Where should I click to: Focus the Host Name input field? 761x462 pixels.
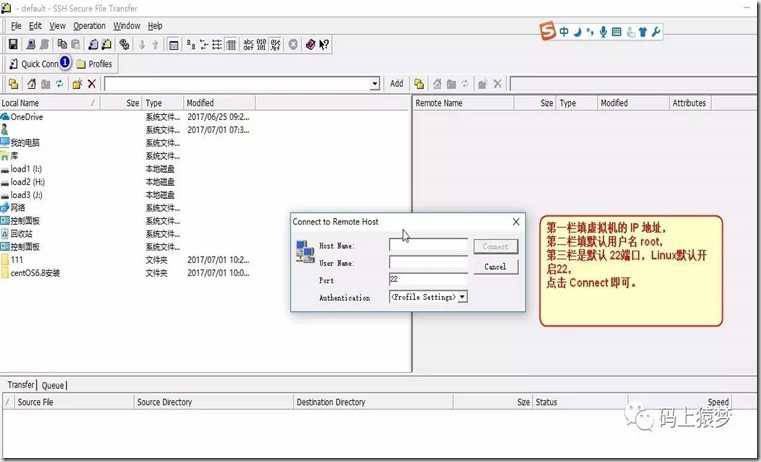click(428, 245)
